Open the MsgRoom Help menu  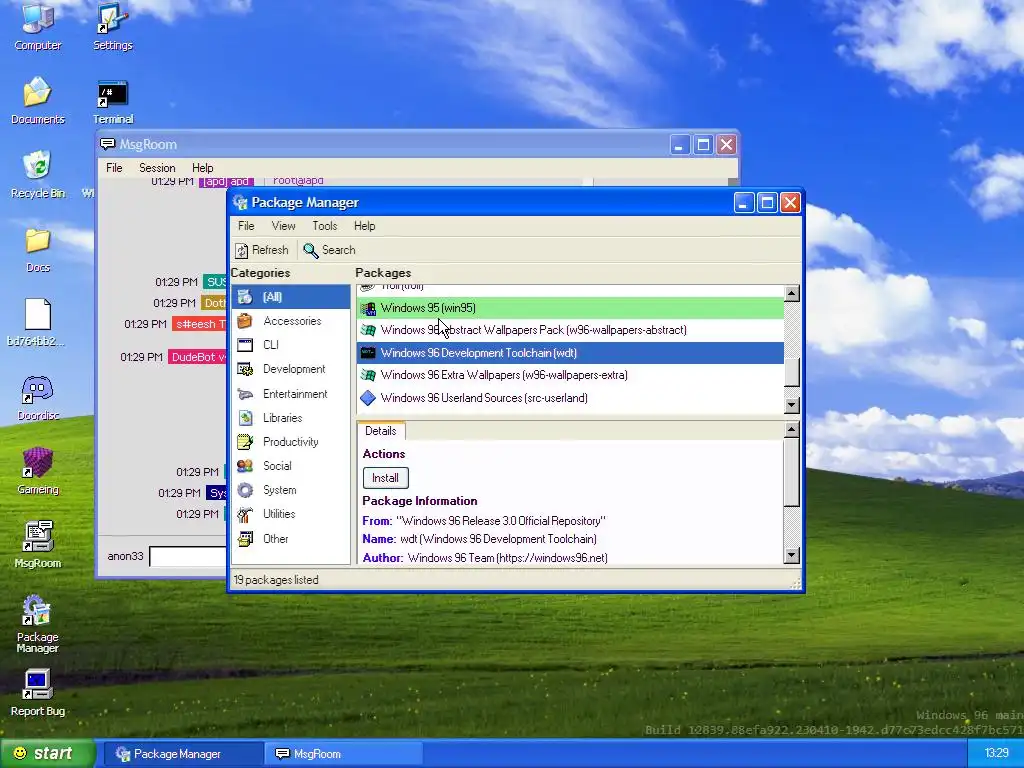pyautogui.click(x=202, y=168)
